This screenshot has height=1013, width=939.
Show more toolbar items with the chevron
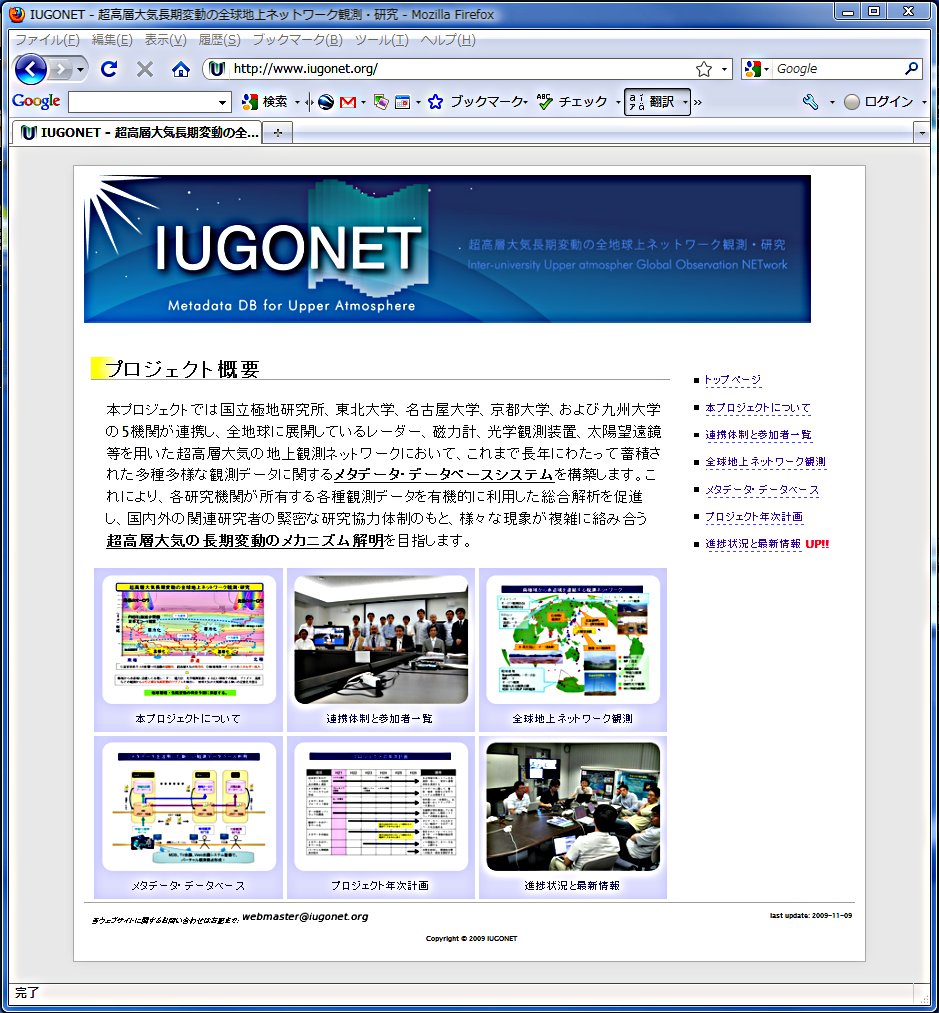697,102
